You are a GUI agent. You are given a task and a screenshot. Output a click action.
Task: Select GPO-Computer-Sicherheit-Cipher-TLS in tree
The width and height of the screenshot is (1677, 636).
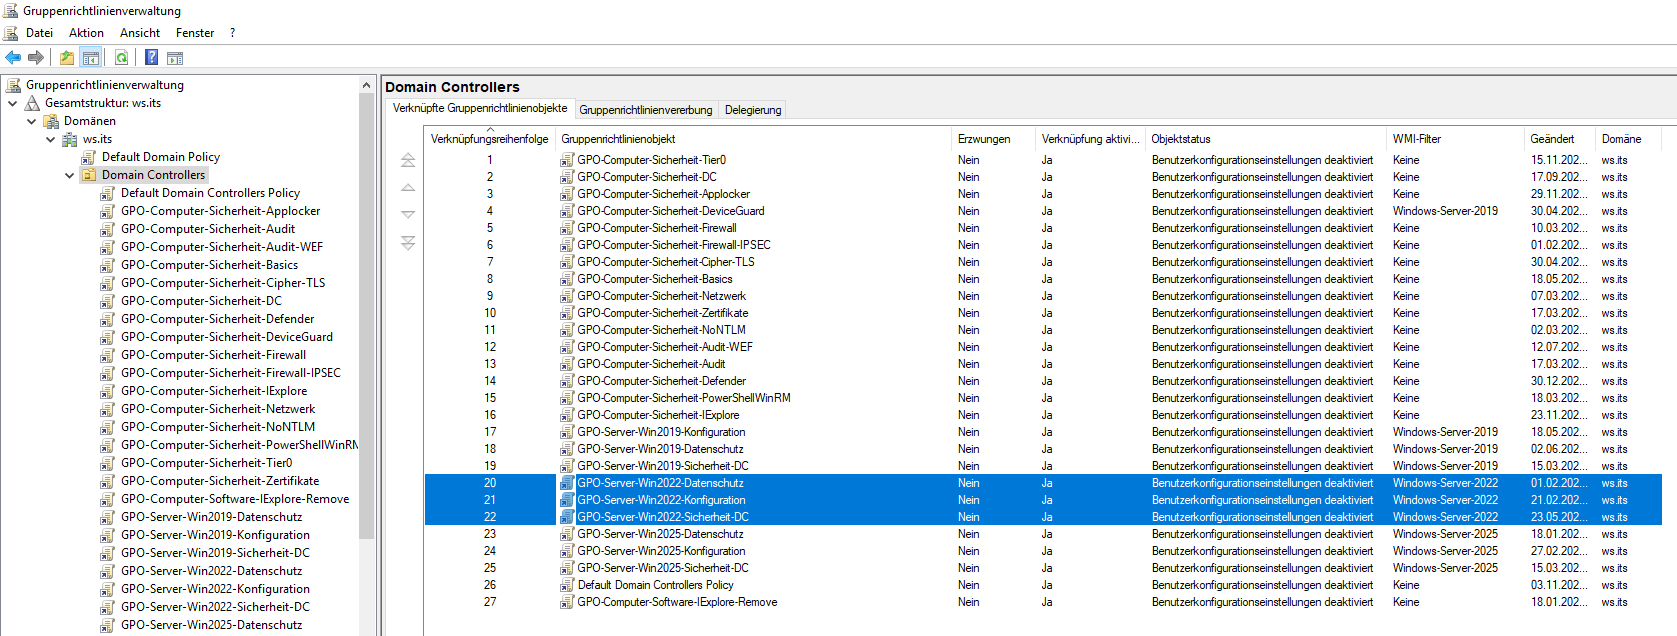223,283
